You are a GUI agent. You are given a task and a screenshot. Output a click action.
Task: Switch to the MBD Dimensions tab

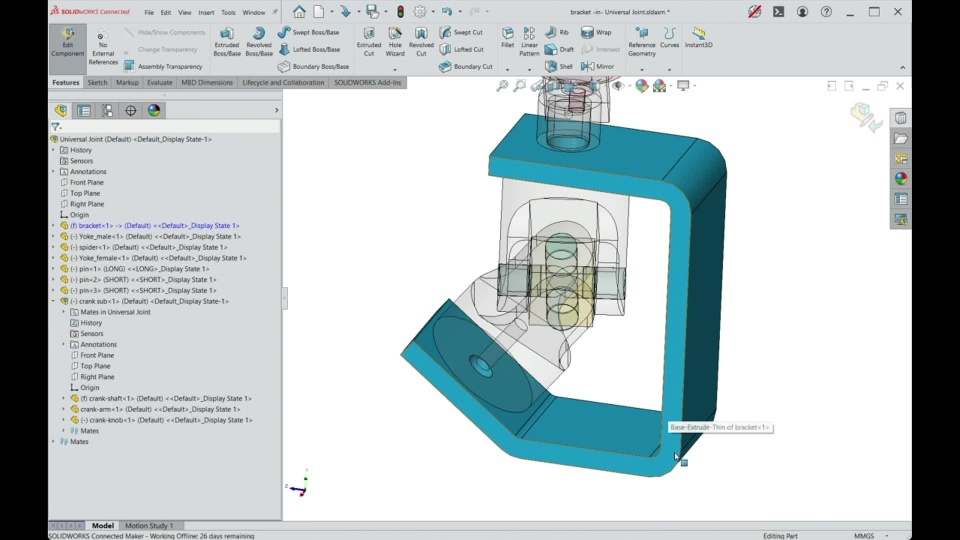pyautogui.click(x=207, y=83)
